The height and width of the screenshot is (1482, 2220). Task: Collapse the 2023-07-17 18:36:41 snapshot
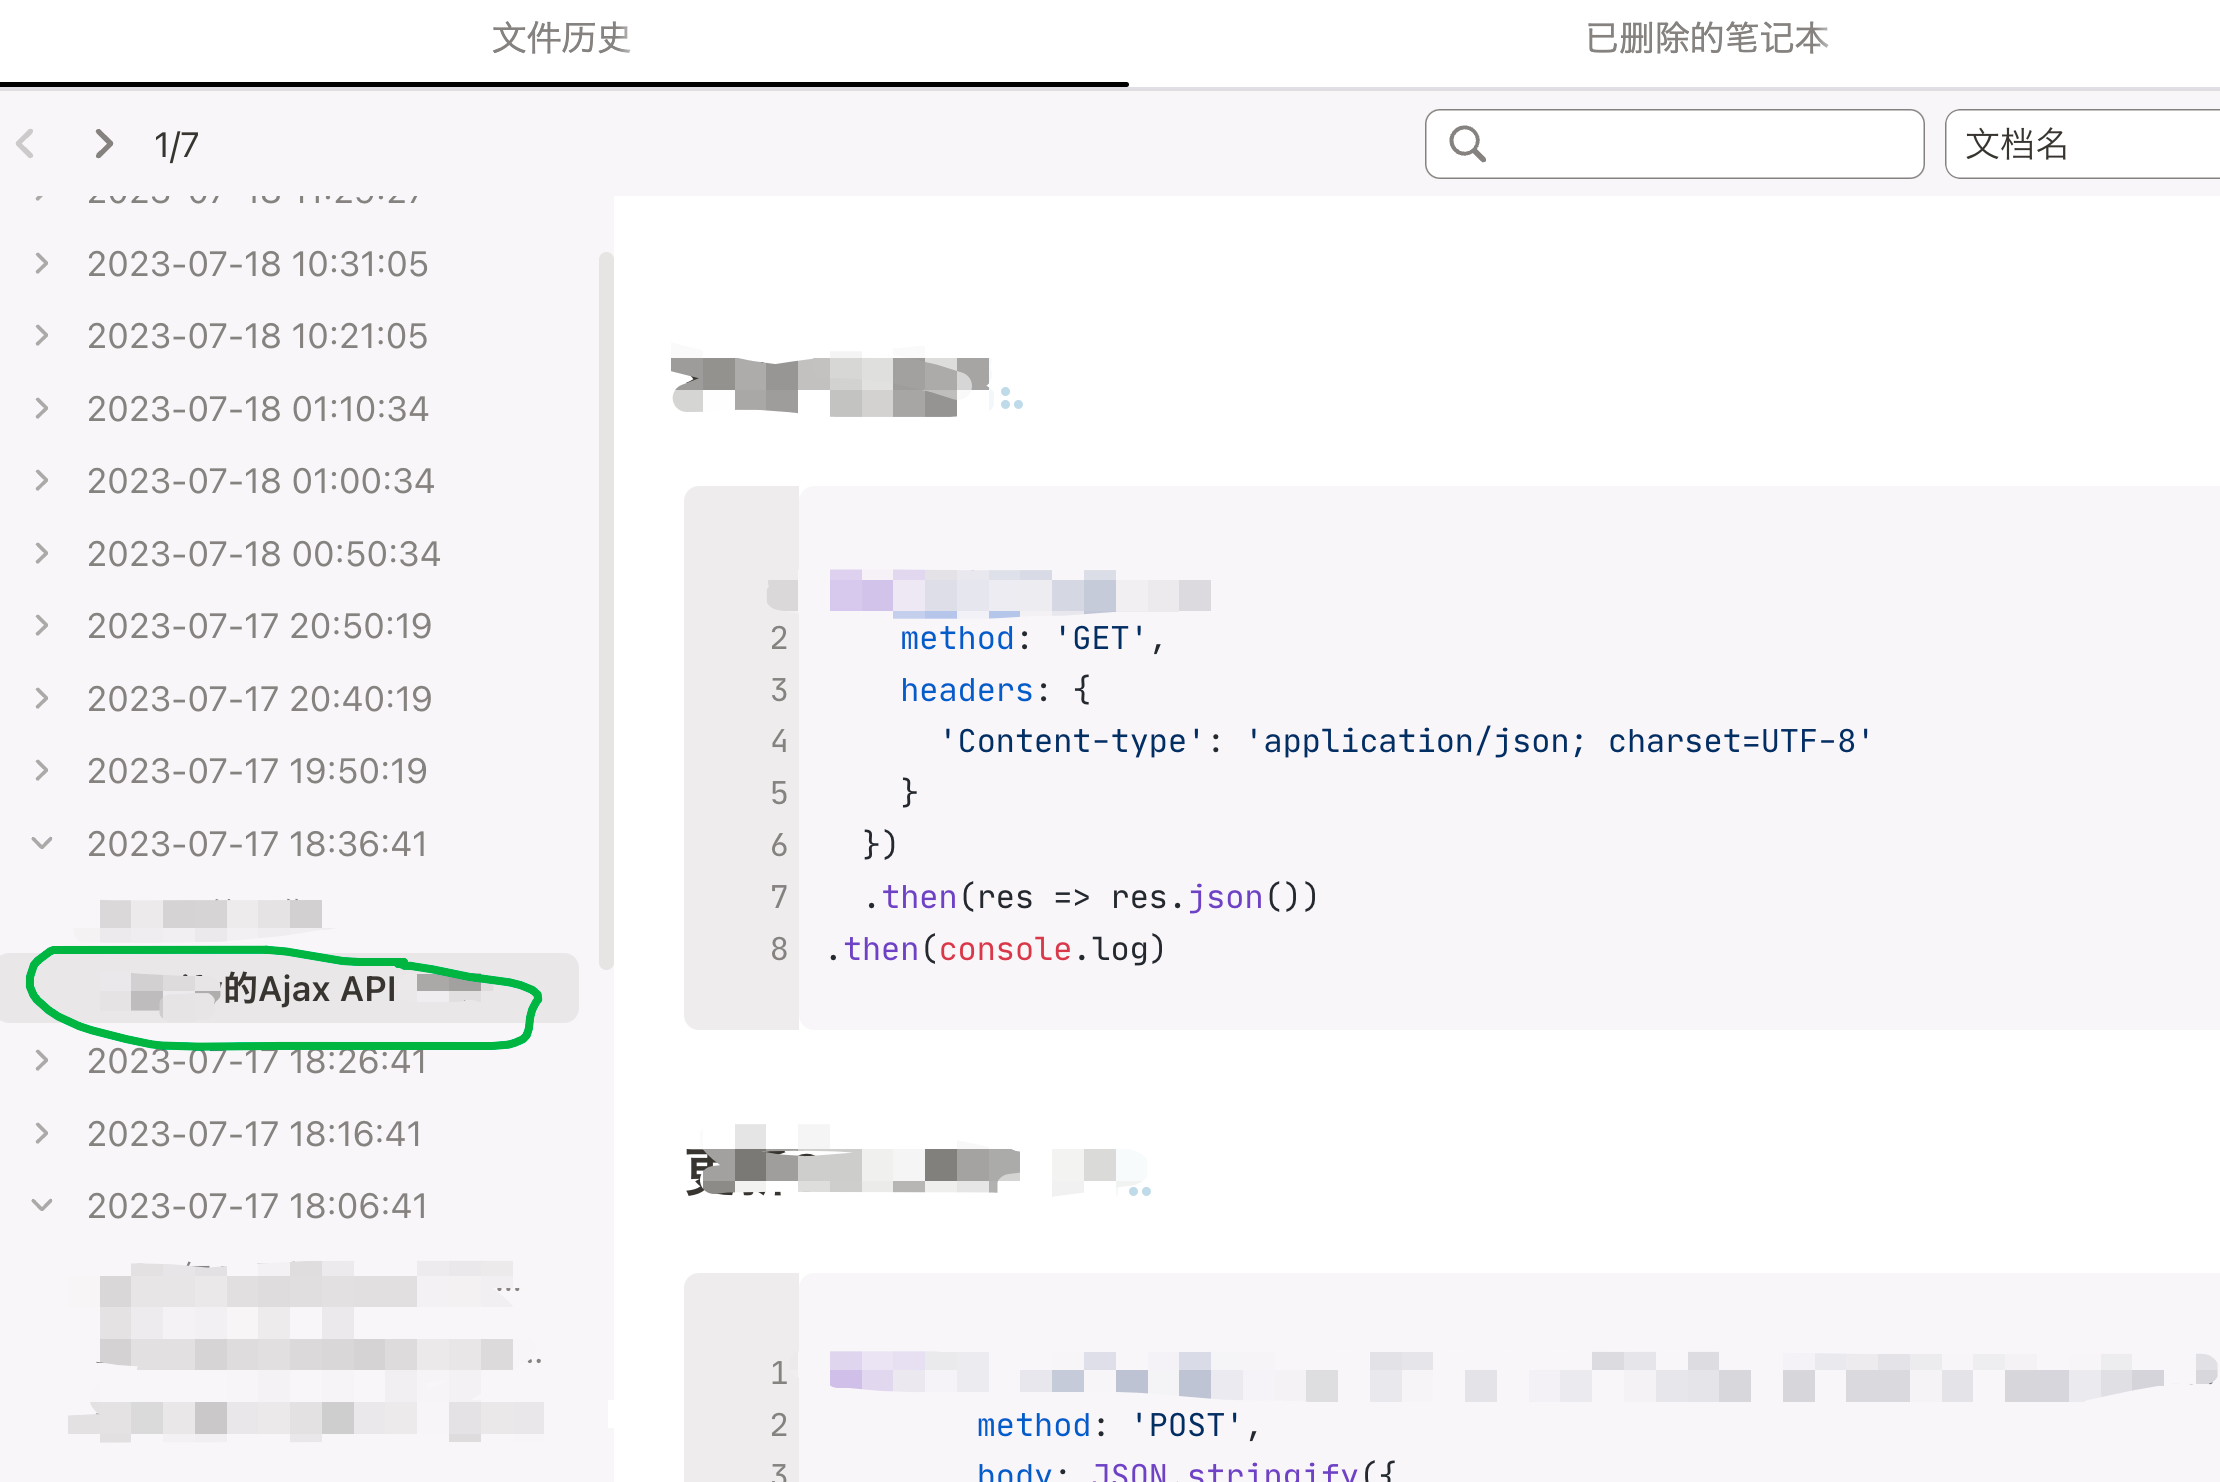click(x=42, y=843)
